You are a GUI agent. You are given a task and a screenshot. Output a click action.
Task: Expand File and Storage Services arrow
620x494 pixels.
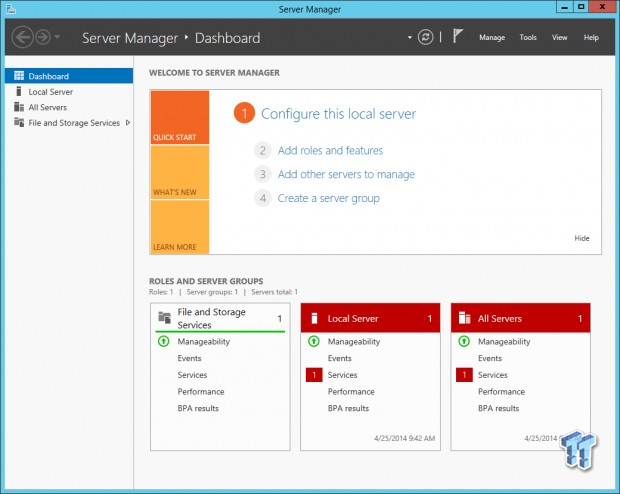point(128,123)
